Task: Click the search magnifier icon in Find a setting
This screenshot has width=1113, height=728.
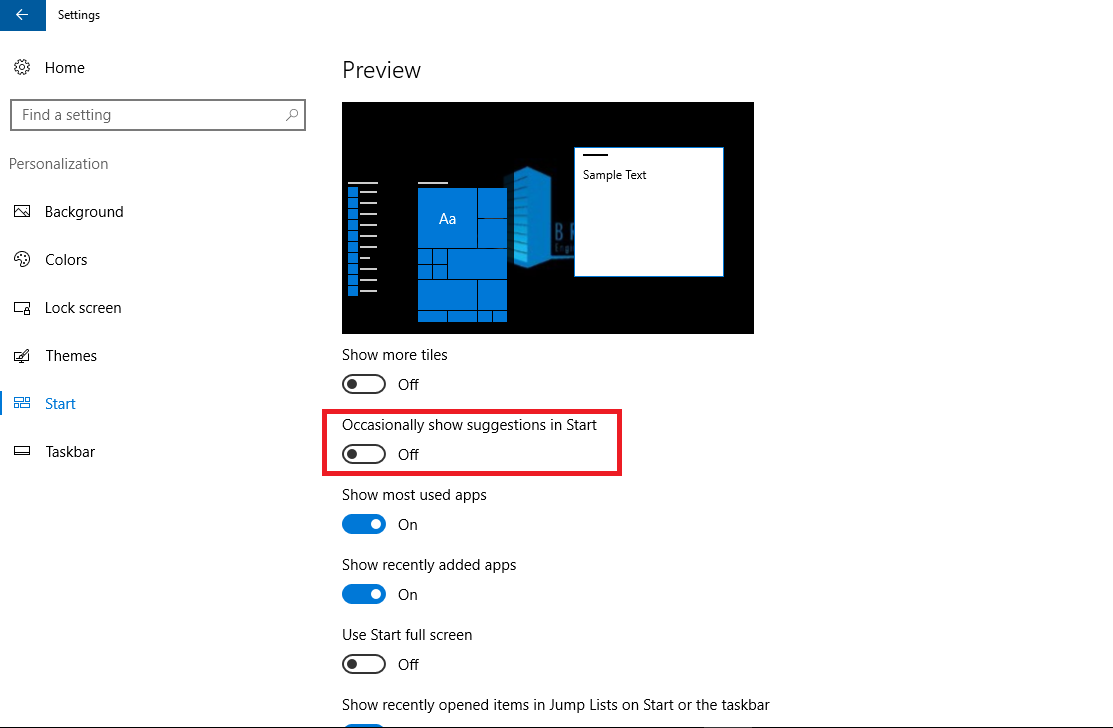Action: pyautogui.click(x=292, y=115)
